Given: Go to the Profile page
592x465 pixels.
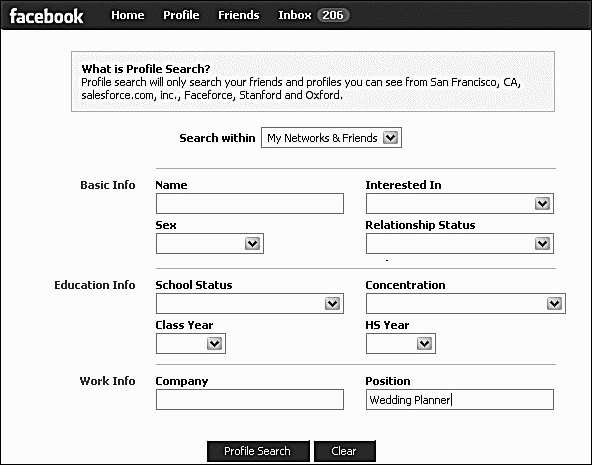Looking at the screenshot, I should (181, 15).
